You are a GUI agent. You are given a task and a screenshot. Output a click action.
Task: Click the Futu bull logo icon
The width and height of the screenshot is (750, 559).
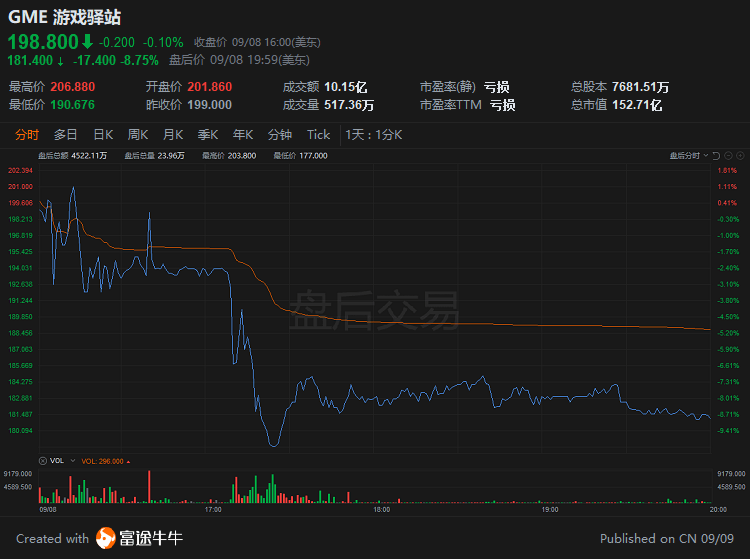106,538
